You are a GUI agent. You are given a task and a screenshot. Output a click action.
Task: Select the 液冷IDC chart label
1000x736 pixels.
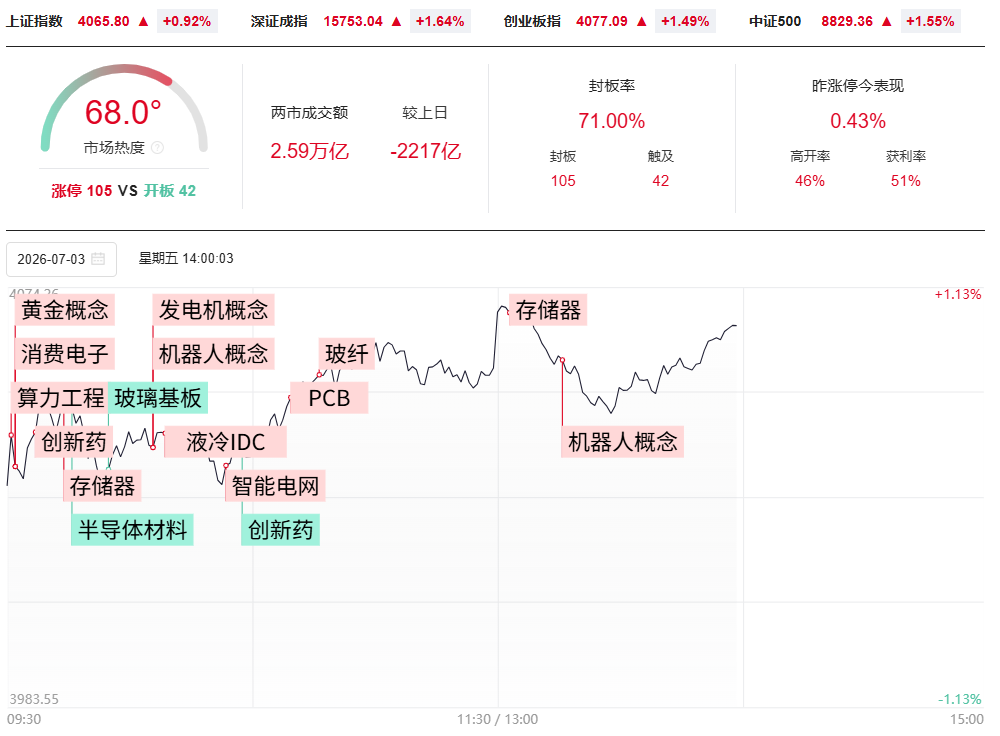pyautogui.click(x=225, y=442)
